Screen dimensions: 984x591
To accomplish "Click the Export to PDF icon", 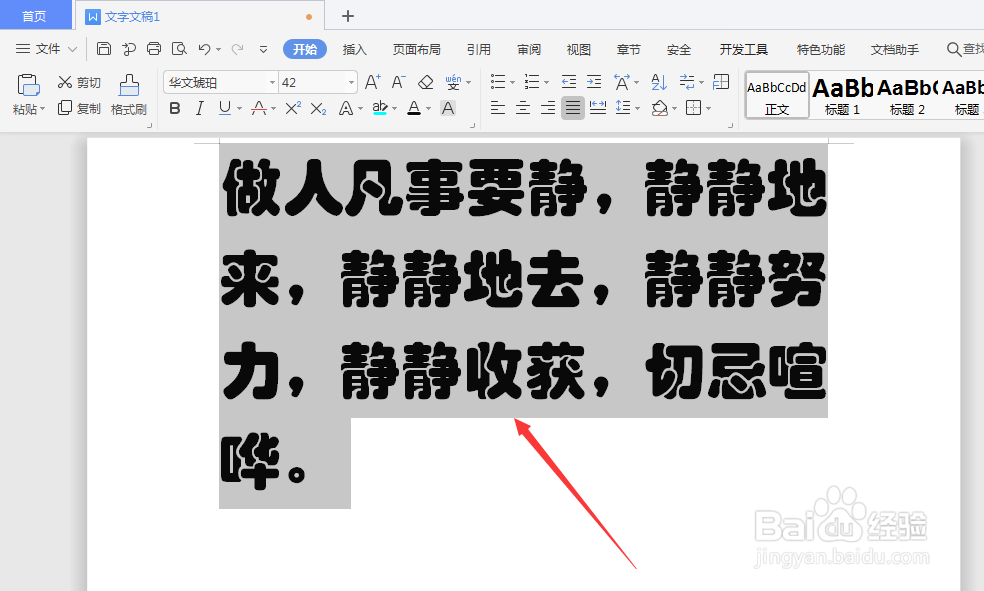I will [129, 49].
